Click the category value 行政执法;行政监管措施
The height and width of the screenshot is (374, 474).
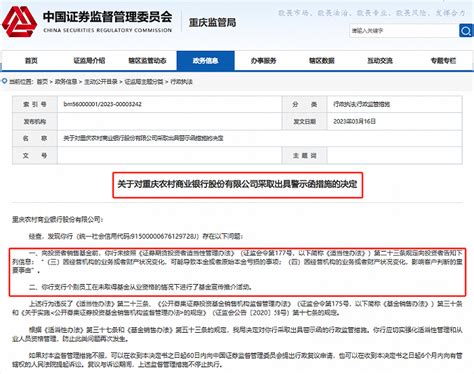pos(361,104)
